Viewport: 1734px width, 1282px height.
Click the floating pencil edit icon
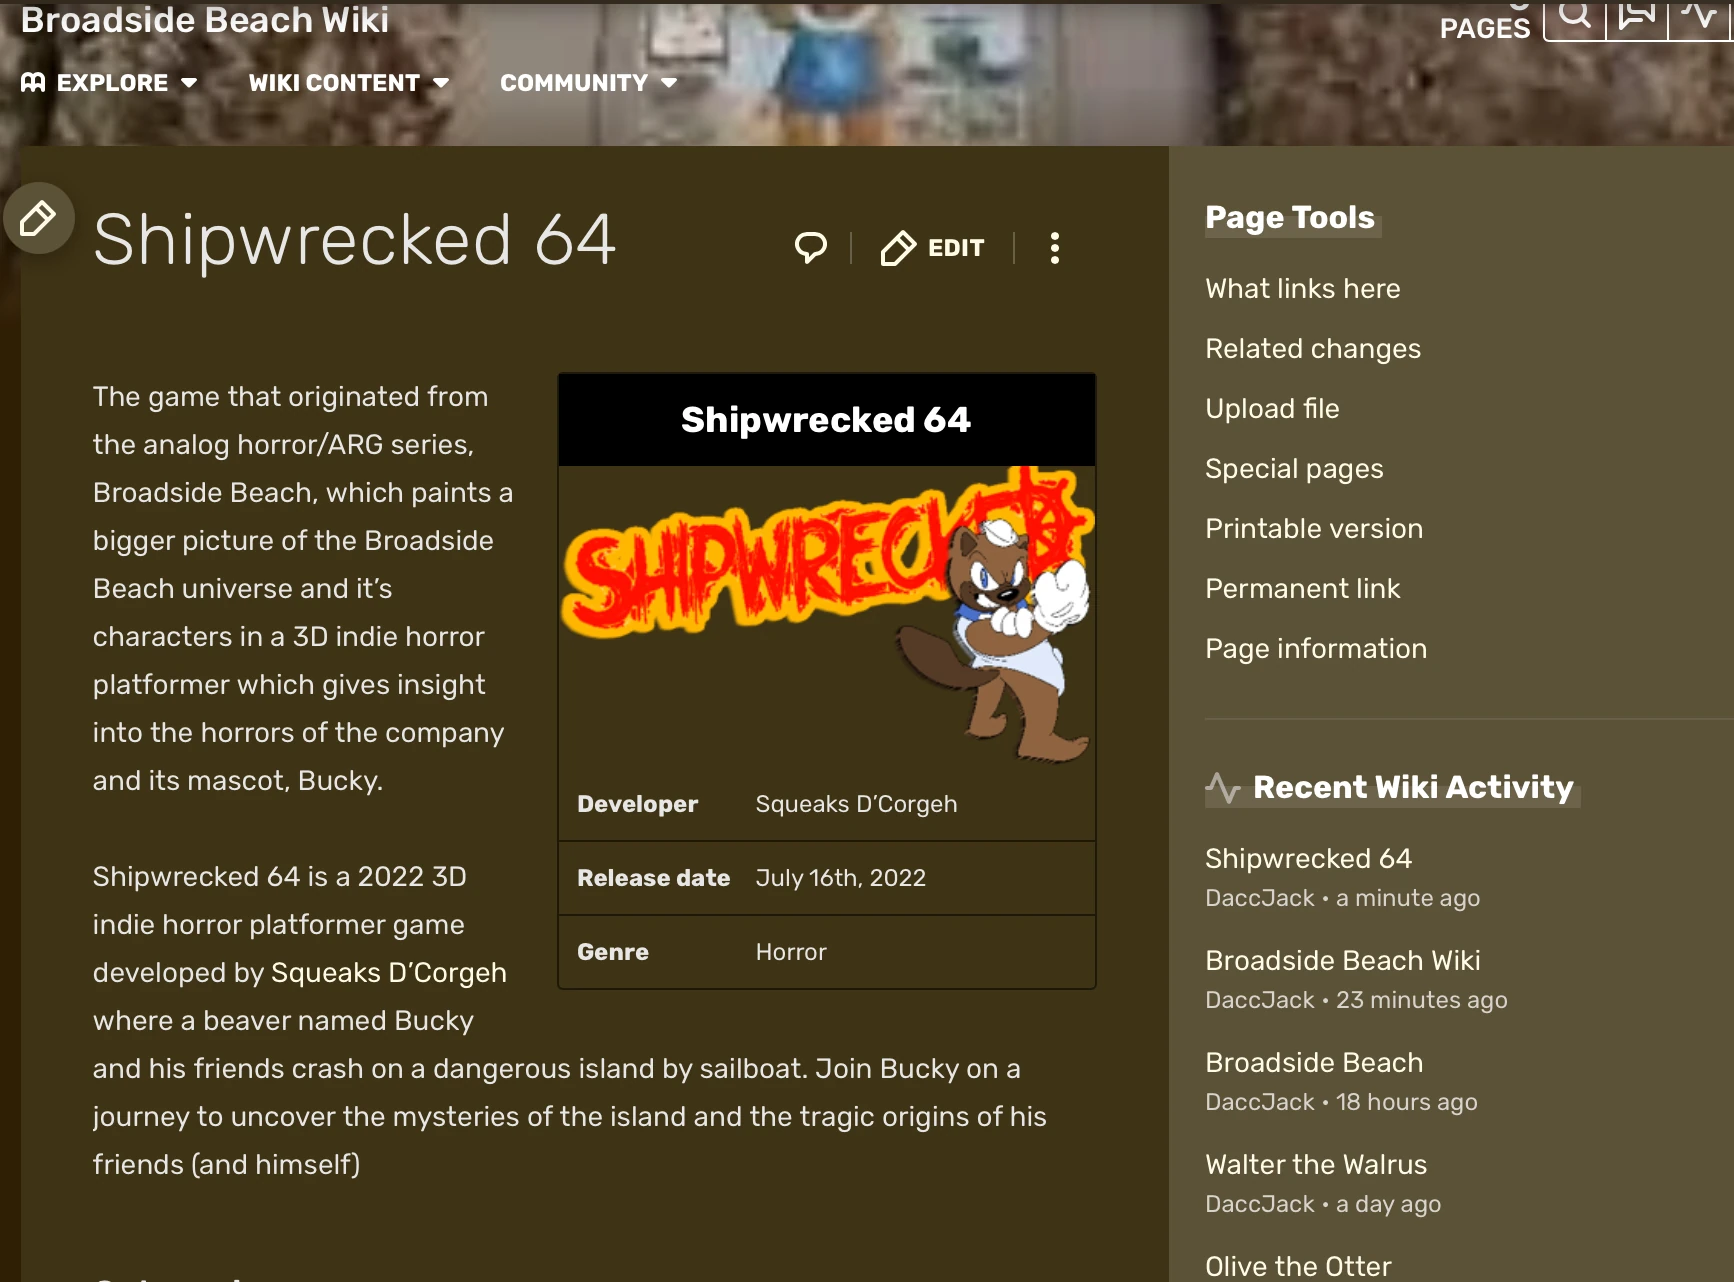(x=38, y=218)
